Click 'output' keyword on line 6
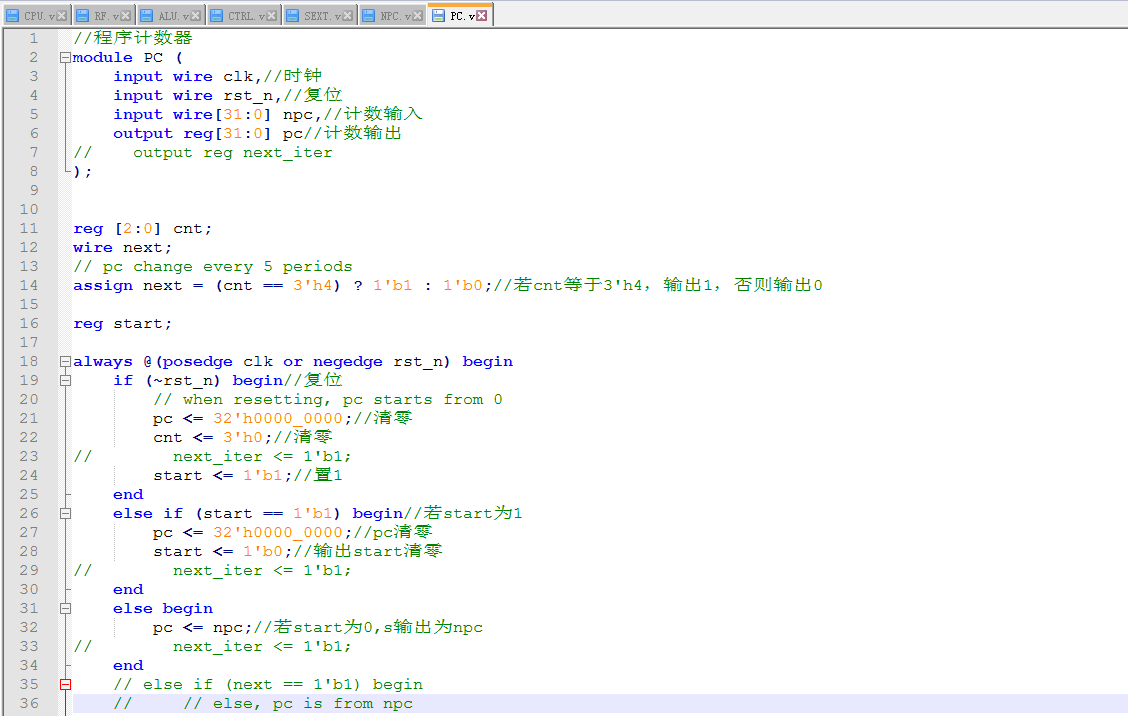Screen dimensions: 1128x716 (142, 134)
